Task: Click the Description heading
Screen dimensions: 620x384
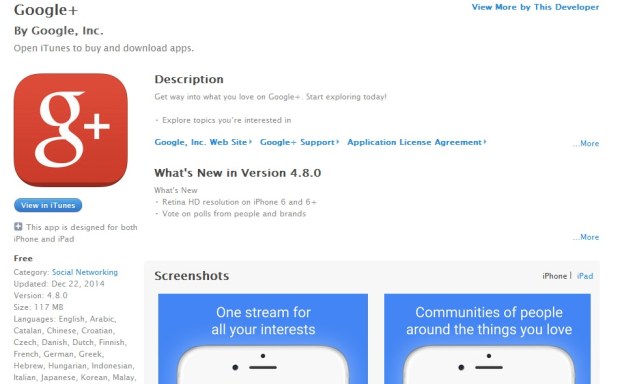Action: (189, 79)
